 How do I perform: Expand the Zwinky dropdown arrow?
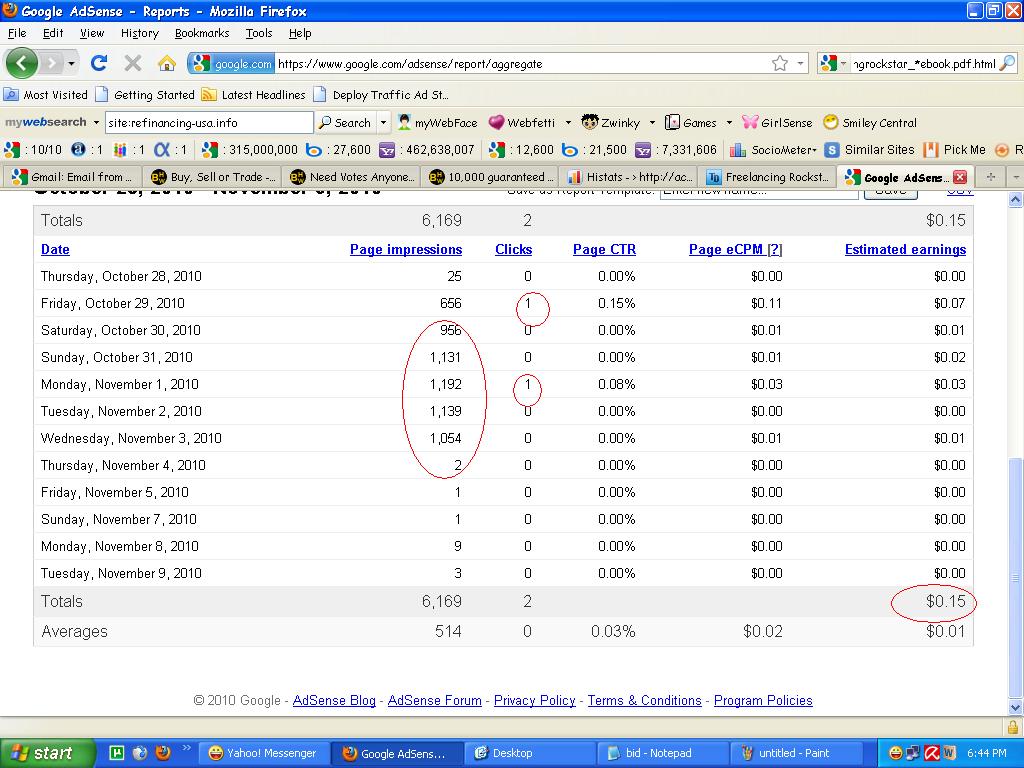(652, 122)
